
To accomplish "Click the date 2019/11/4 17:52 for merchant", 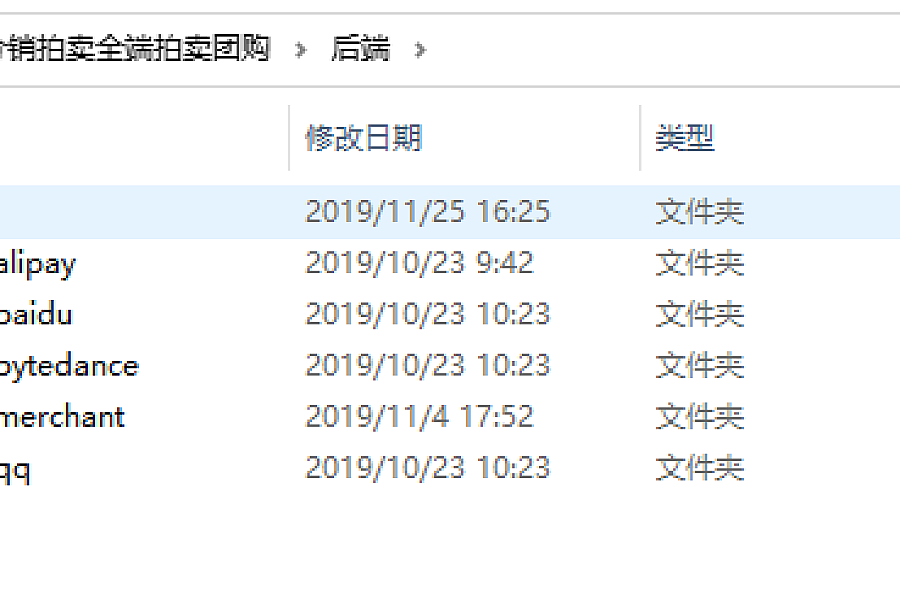I will coord(419,416).
